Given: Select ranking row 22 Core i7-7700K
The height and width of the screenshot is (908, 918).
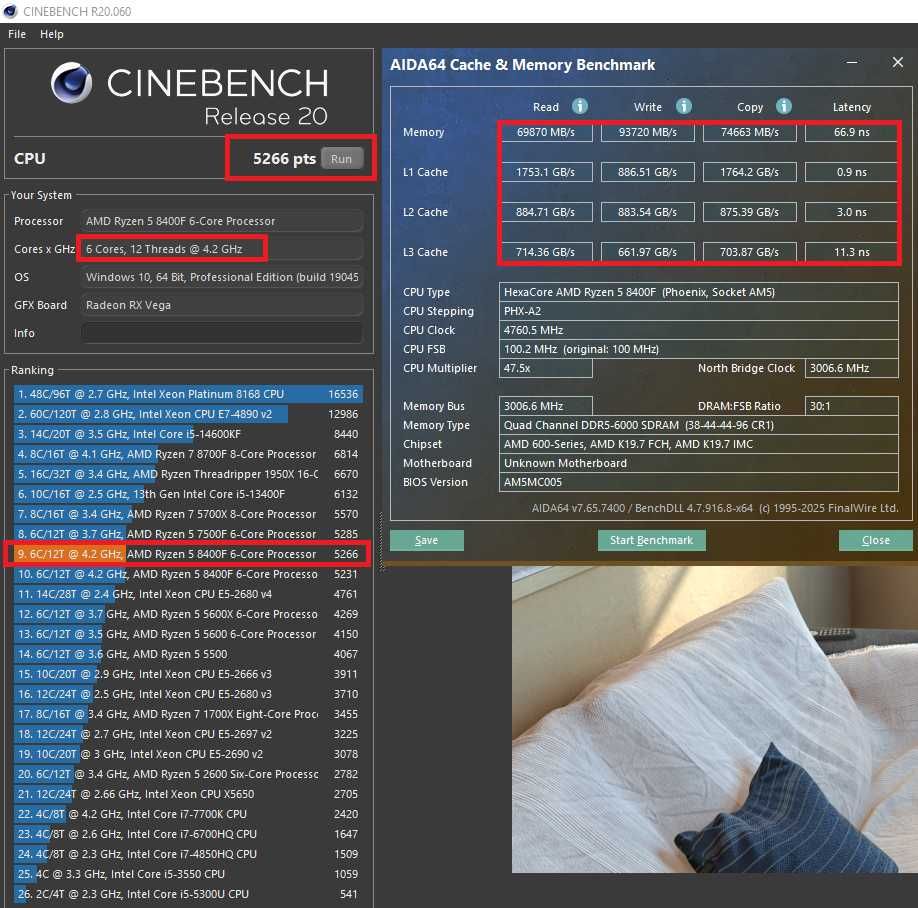Looking at the screenshot, I should pyautogui.click(x=188, y=814).
